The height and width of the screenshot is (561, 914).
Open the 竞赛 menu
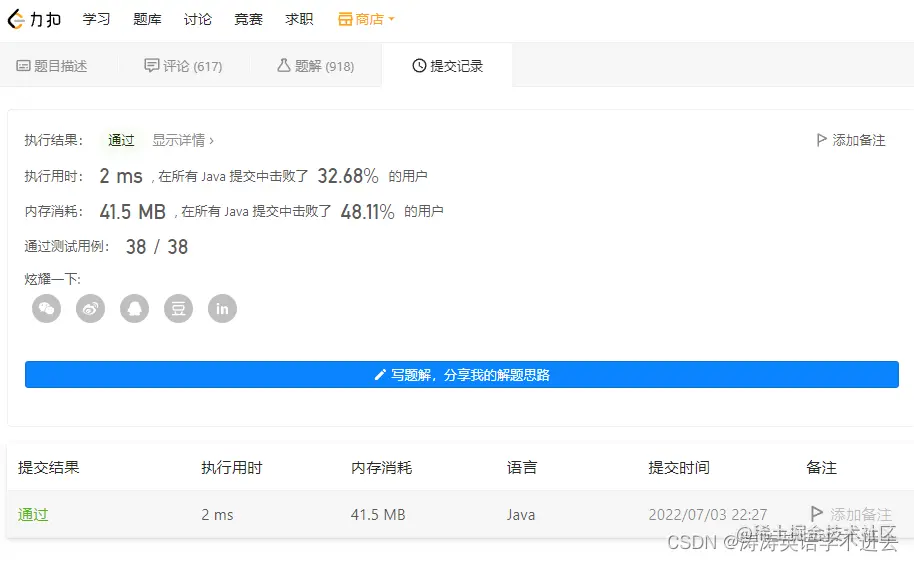point(248,19)
